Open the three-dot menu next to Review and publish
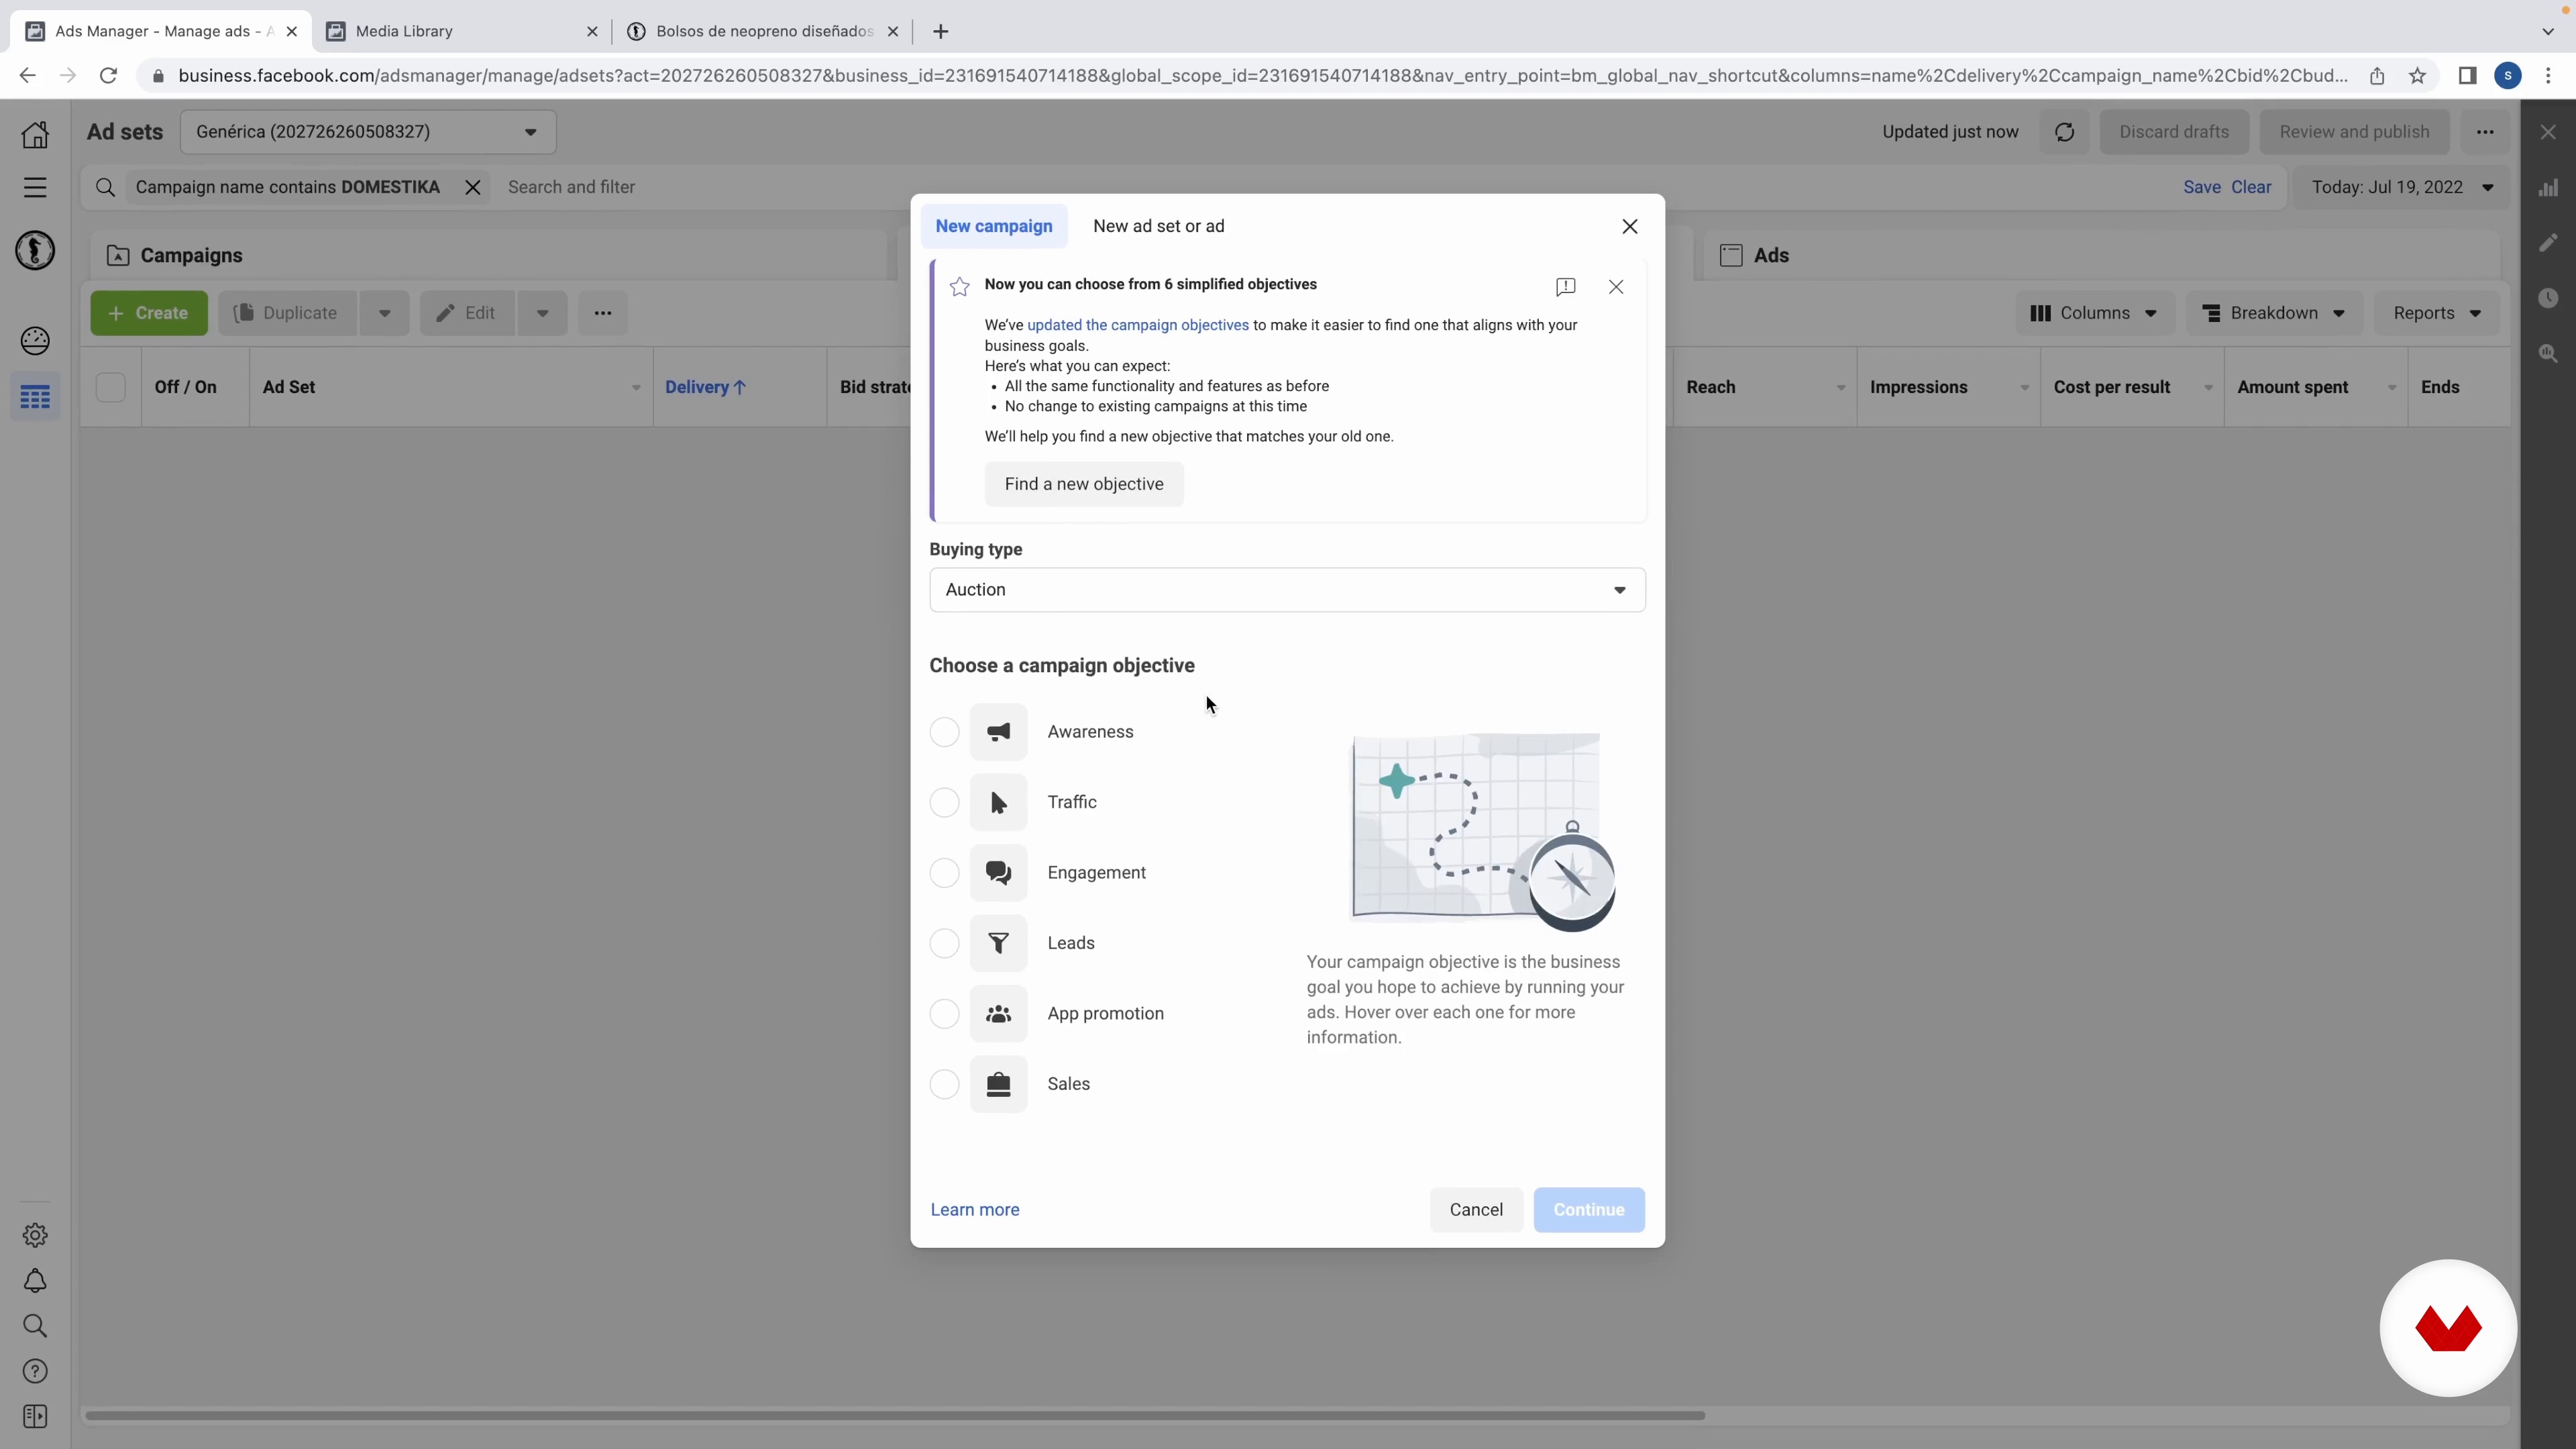Image resolution: width=2576 pixels, height=1449 pixels. pos(2485,132)
